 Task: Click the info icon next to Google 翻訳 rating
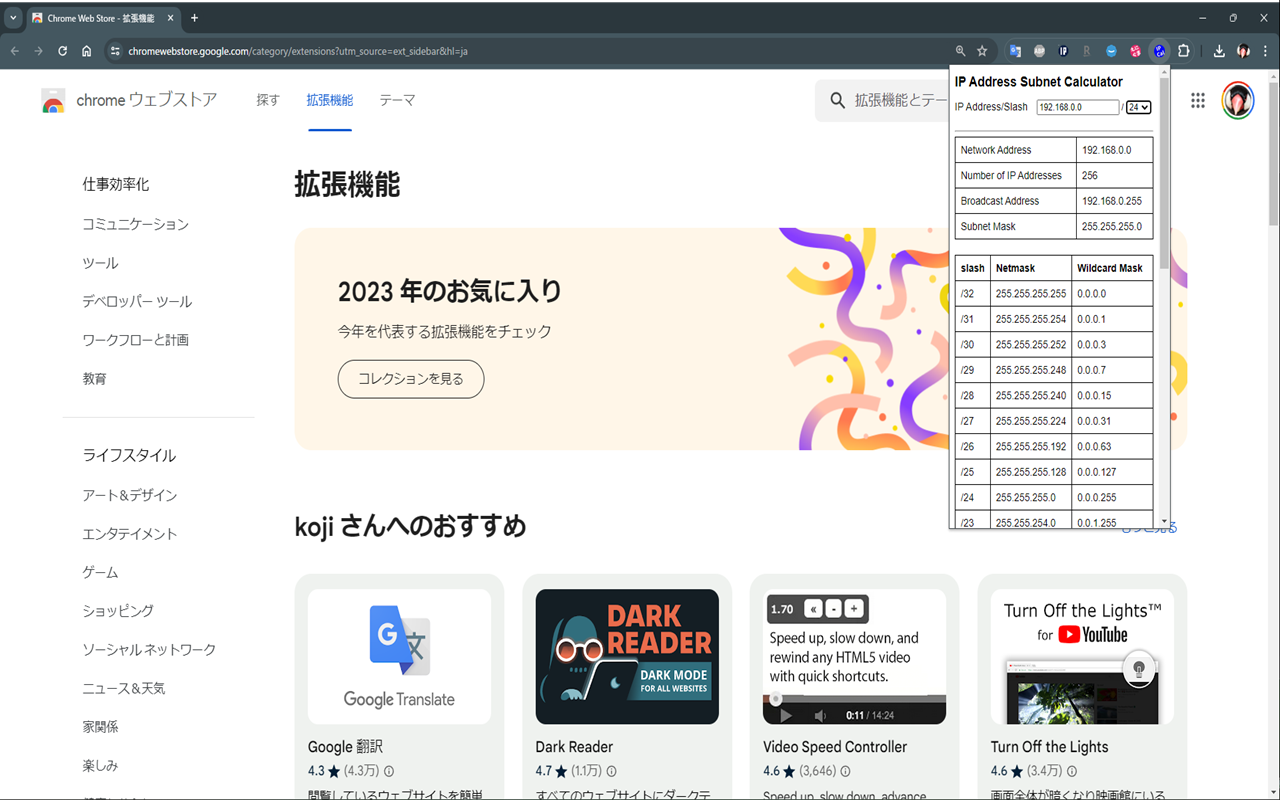pyautogui.click(x=389, y=771)
